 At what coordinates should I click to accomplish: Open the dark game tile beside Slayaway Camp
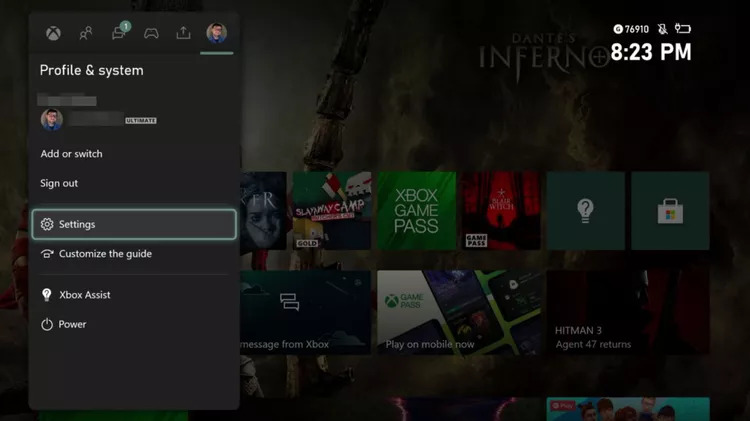tap(263, 210)
